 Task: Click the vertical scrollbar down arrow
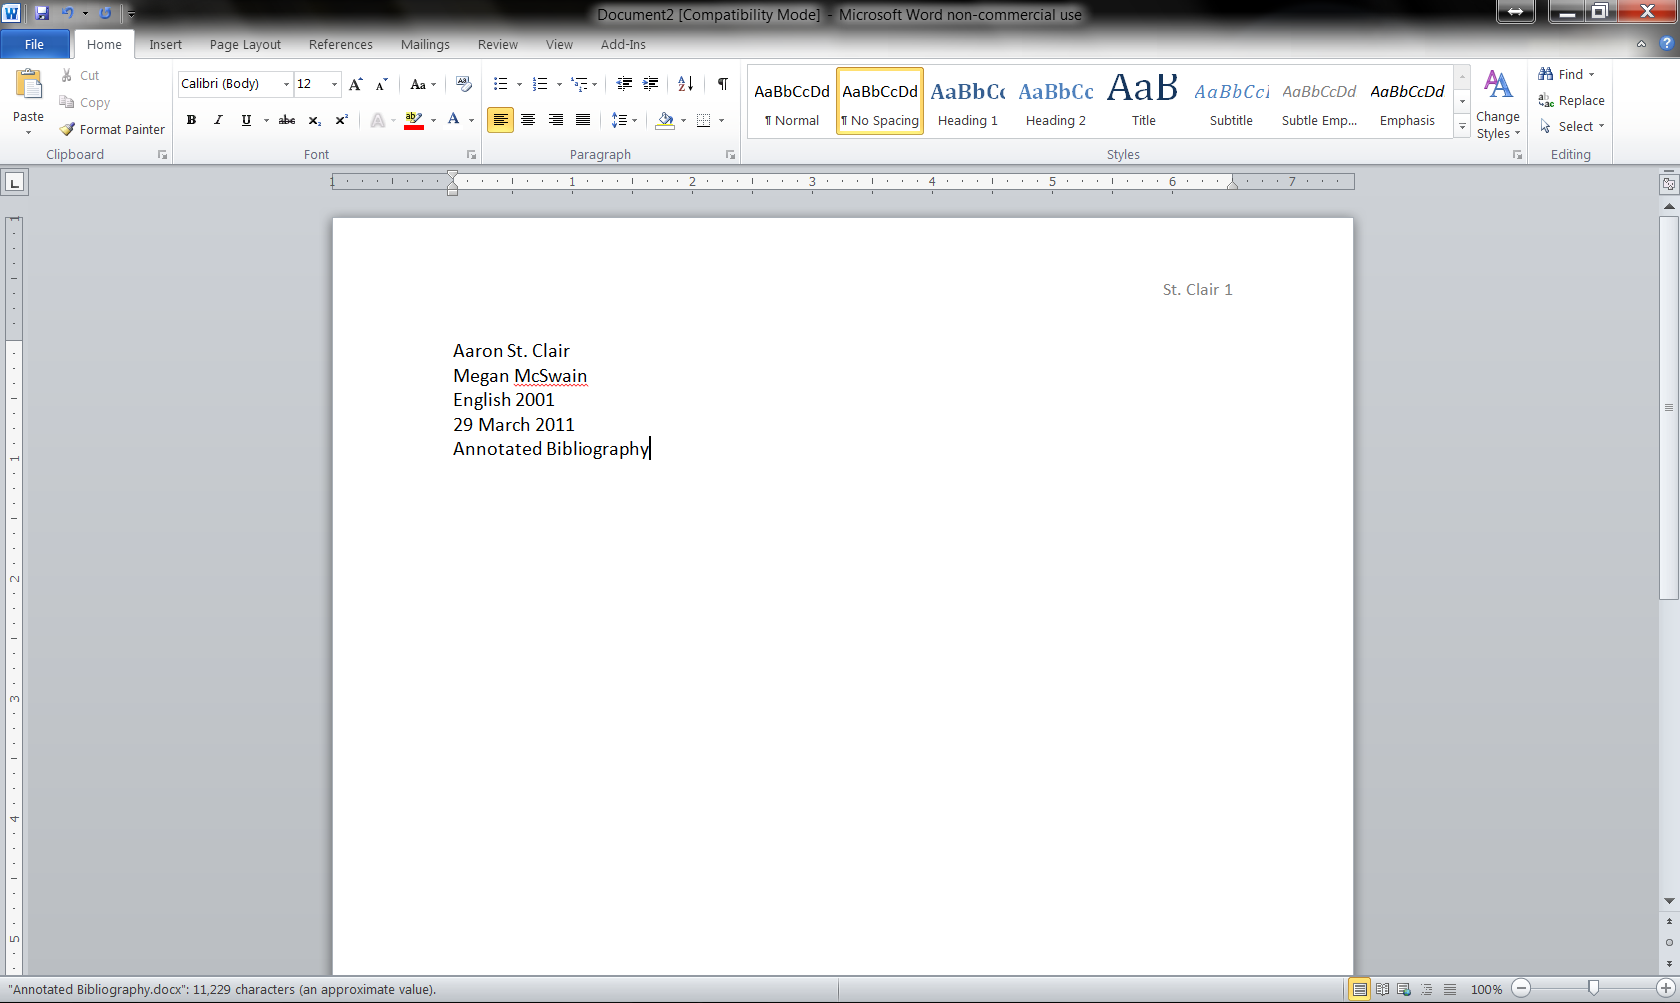click(x=1669, y=901)
